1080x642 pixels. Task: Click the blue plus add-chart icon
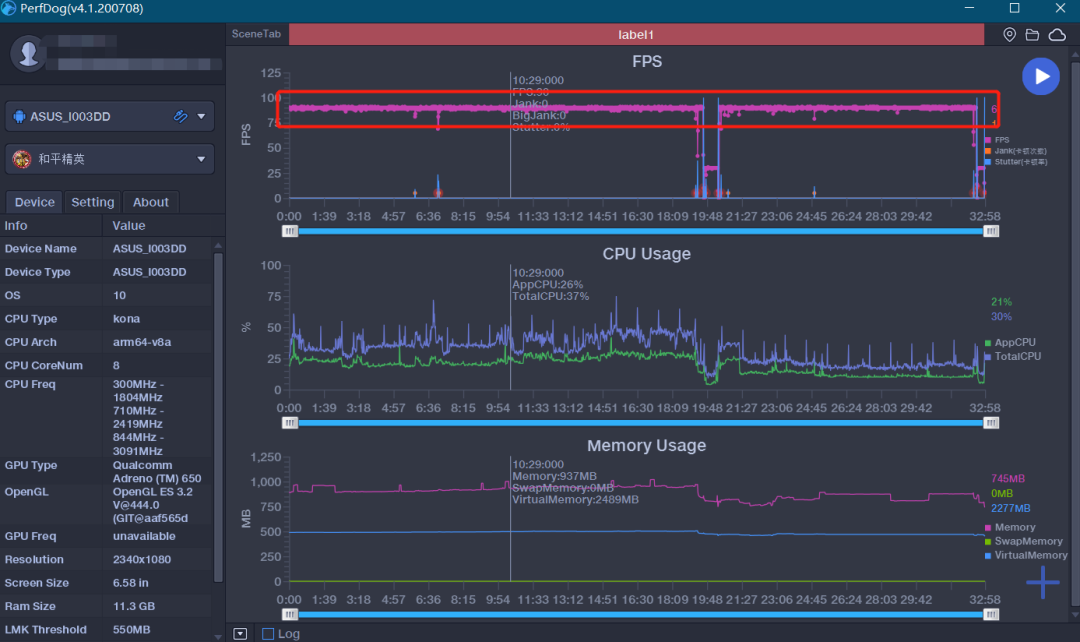tap(1042, 582)
